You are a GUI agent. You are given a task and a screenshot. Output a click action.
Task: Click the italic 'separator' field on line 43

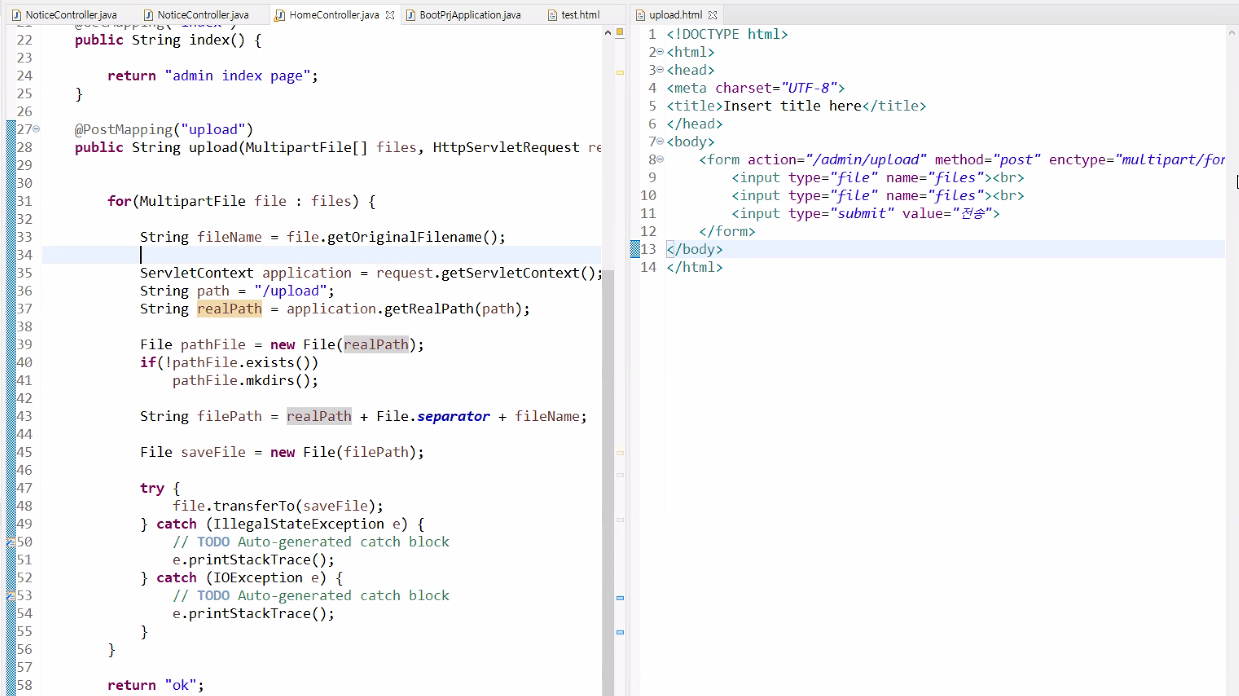click(x=453, y=417)
